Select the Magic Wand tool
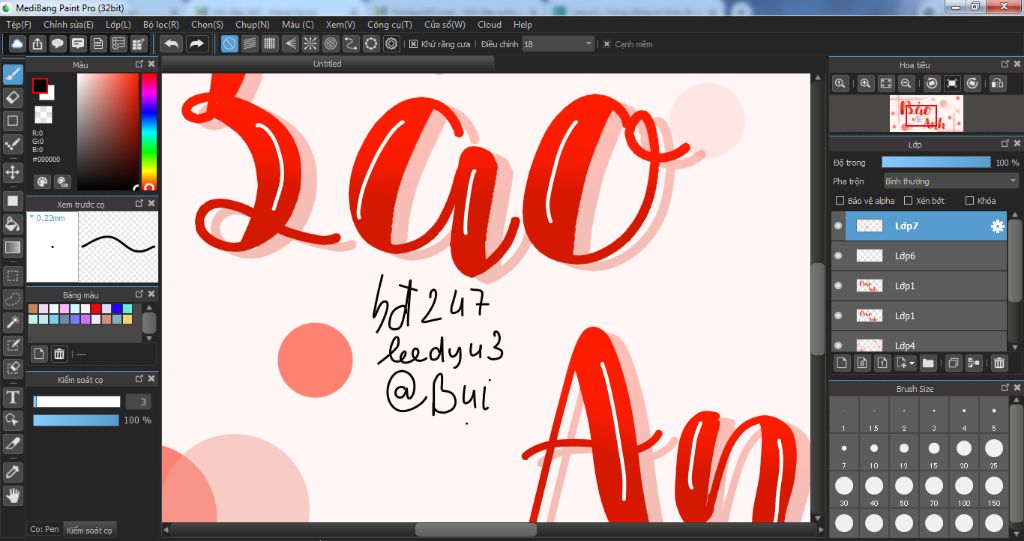Screen dimensions: 1024x541 tap(13, 321)
